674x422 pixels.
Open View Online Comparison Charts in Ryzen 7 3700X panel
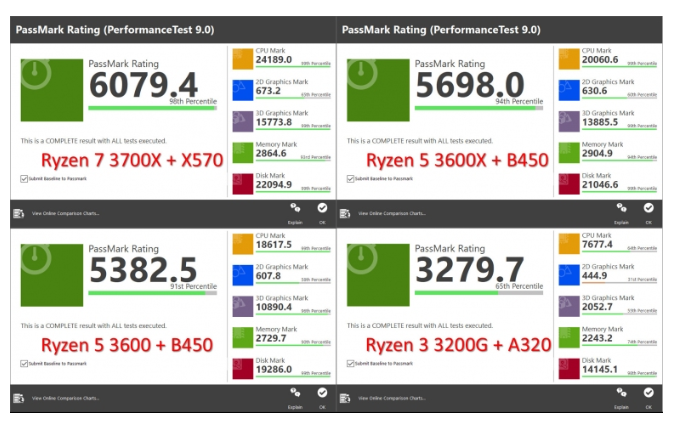[65, 214]
